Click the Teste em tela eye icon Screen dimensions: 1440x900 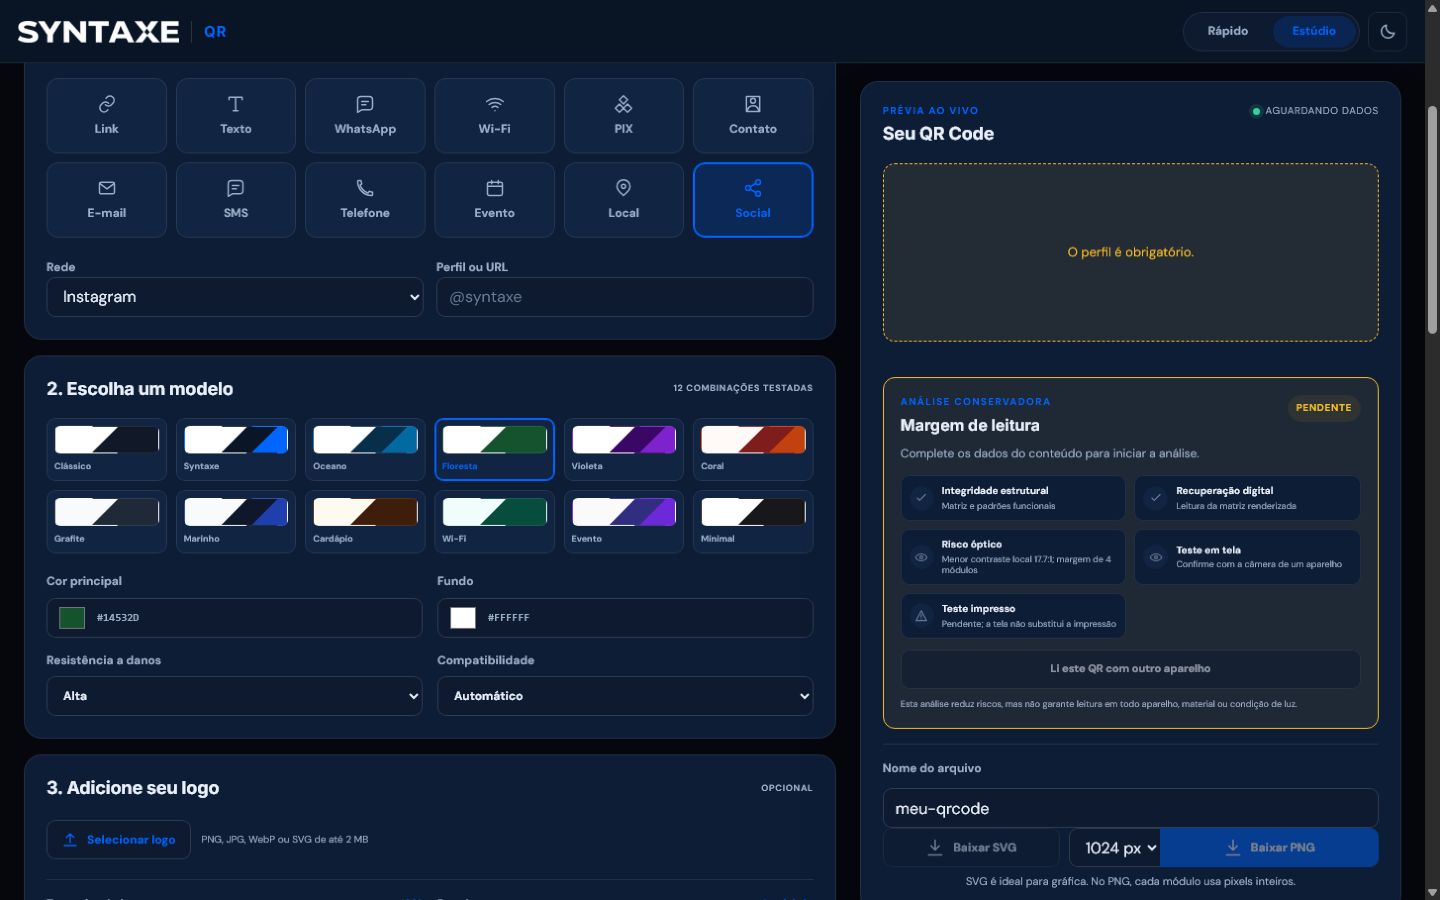pyautogui.click(x=1155, y=557)
